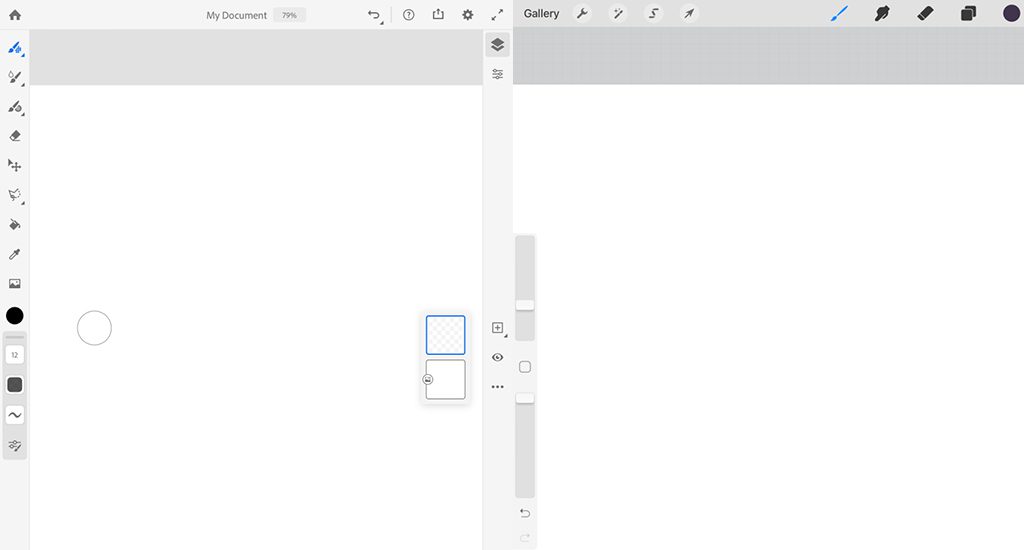Select the transparent top layer thumbnail
The height and width of the screenshot is (550, 1024).
click(x=445, y=335)
